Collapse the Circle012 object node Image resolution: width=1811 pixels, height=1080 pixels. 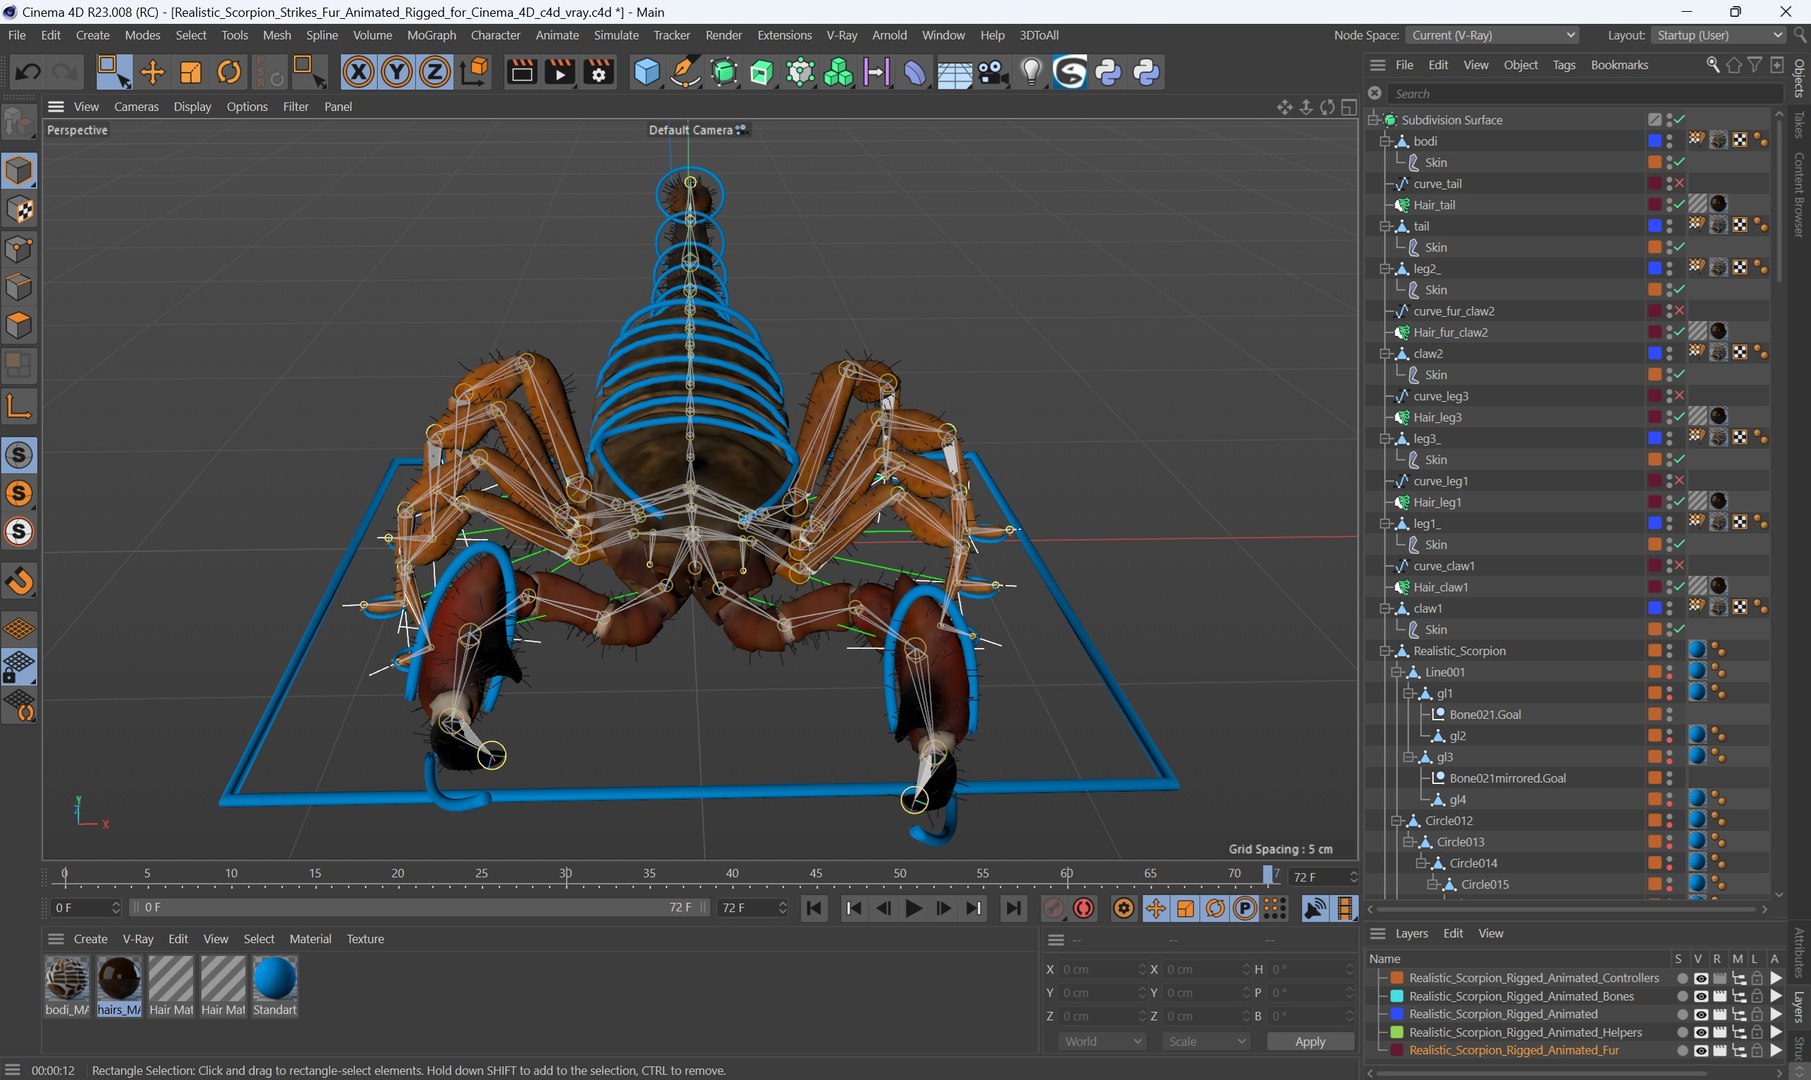tap(1398, 821)
